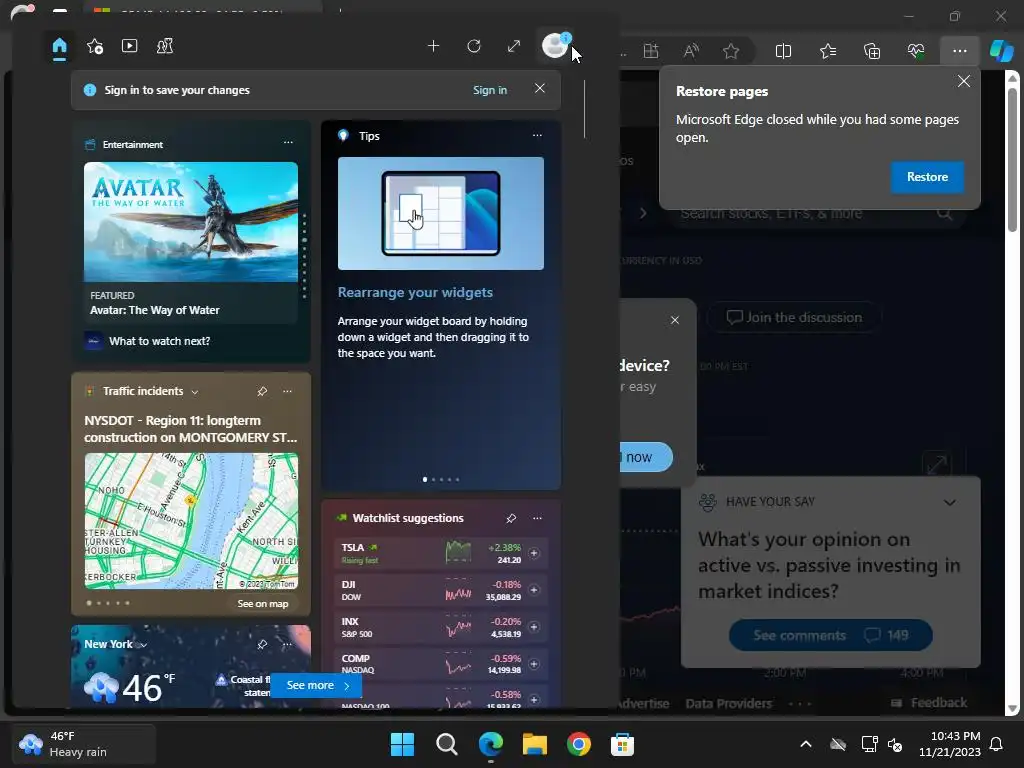The height and width of the screenshot is (768, 1024).
Task: Open the DJI DOW stock row
Action: [441, 590]
